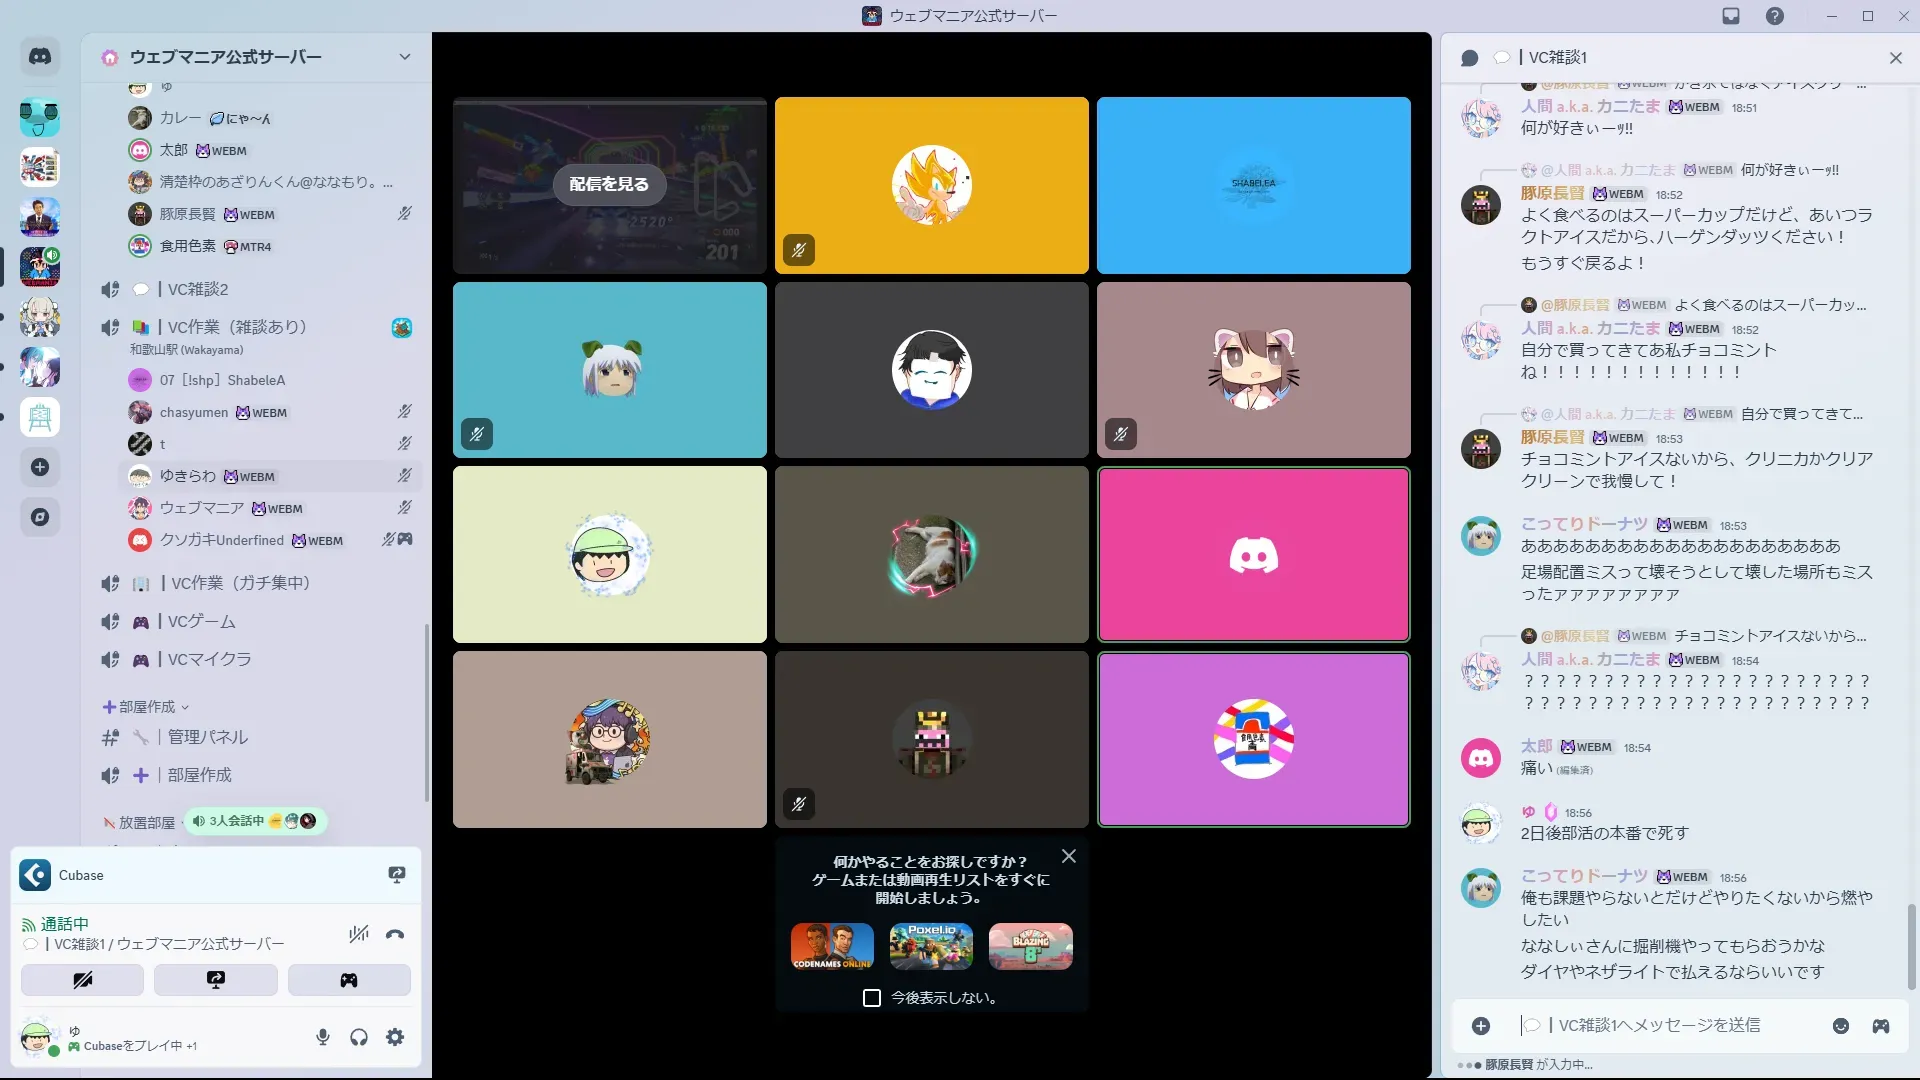
Task: Click the inbox icon in title bar
Action: click(x=1731, y=16)
